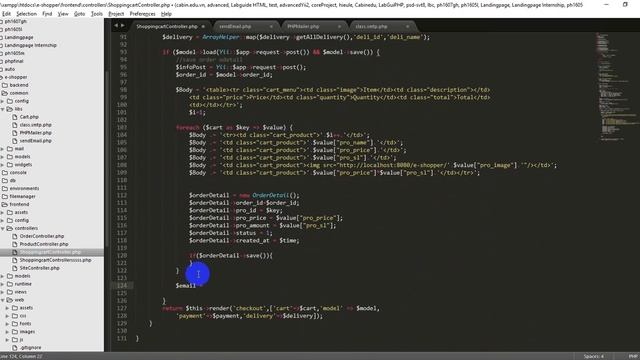Expand the views folder arrow
The height and width of the screenshot is (360, 640).
pos(2,292)
